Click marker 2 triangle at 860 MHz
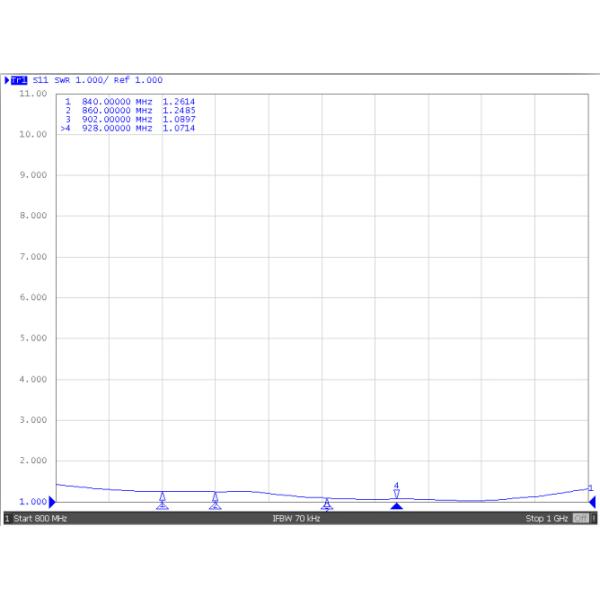The width and height of the screenshot is (600, 600). point(215,501)
